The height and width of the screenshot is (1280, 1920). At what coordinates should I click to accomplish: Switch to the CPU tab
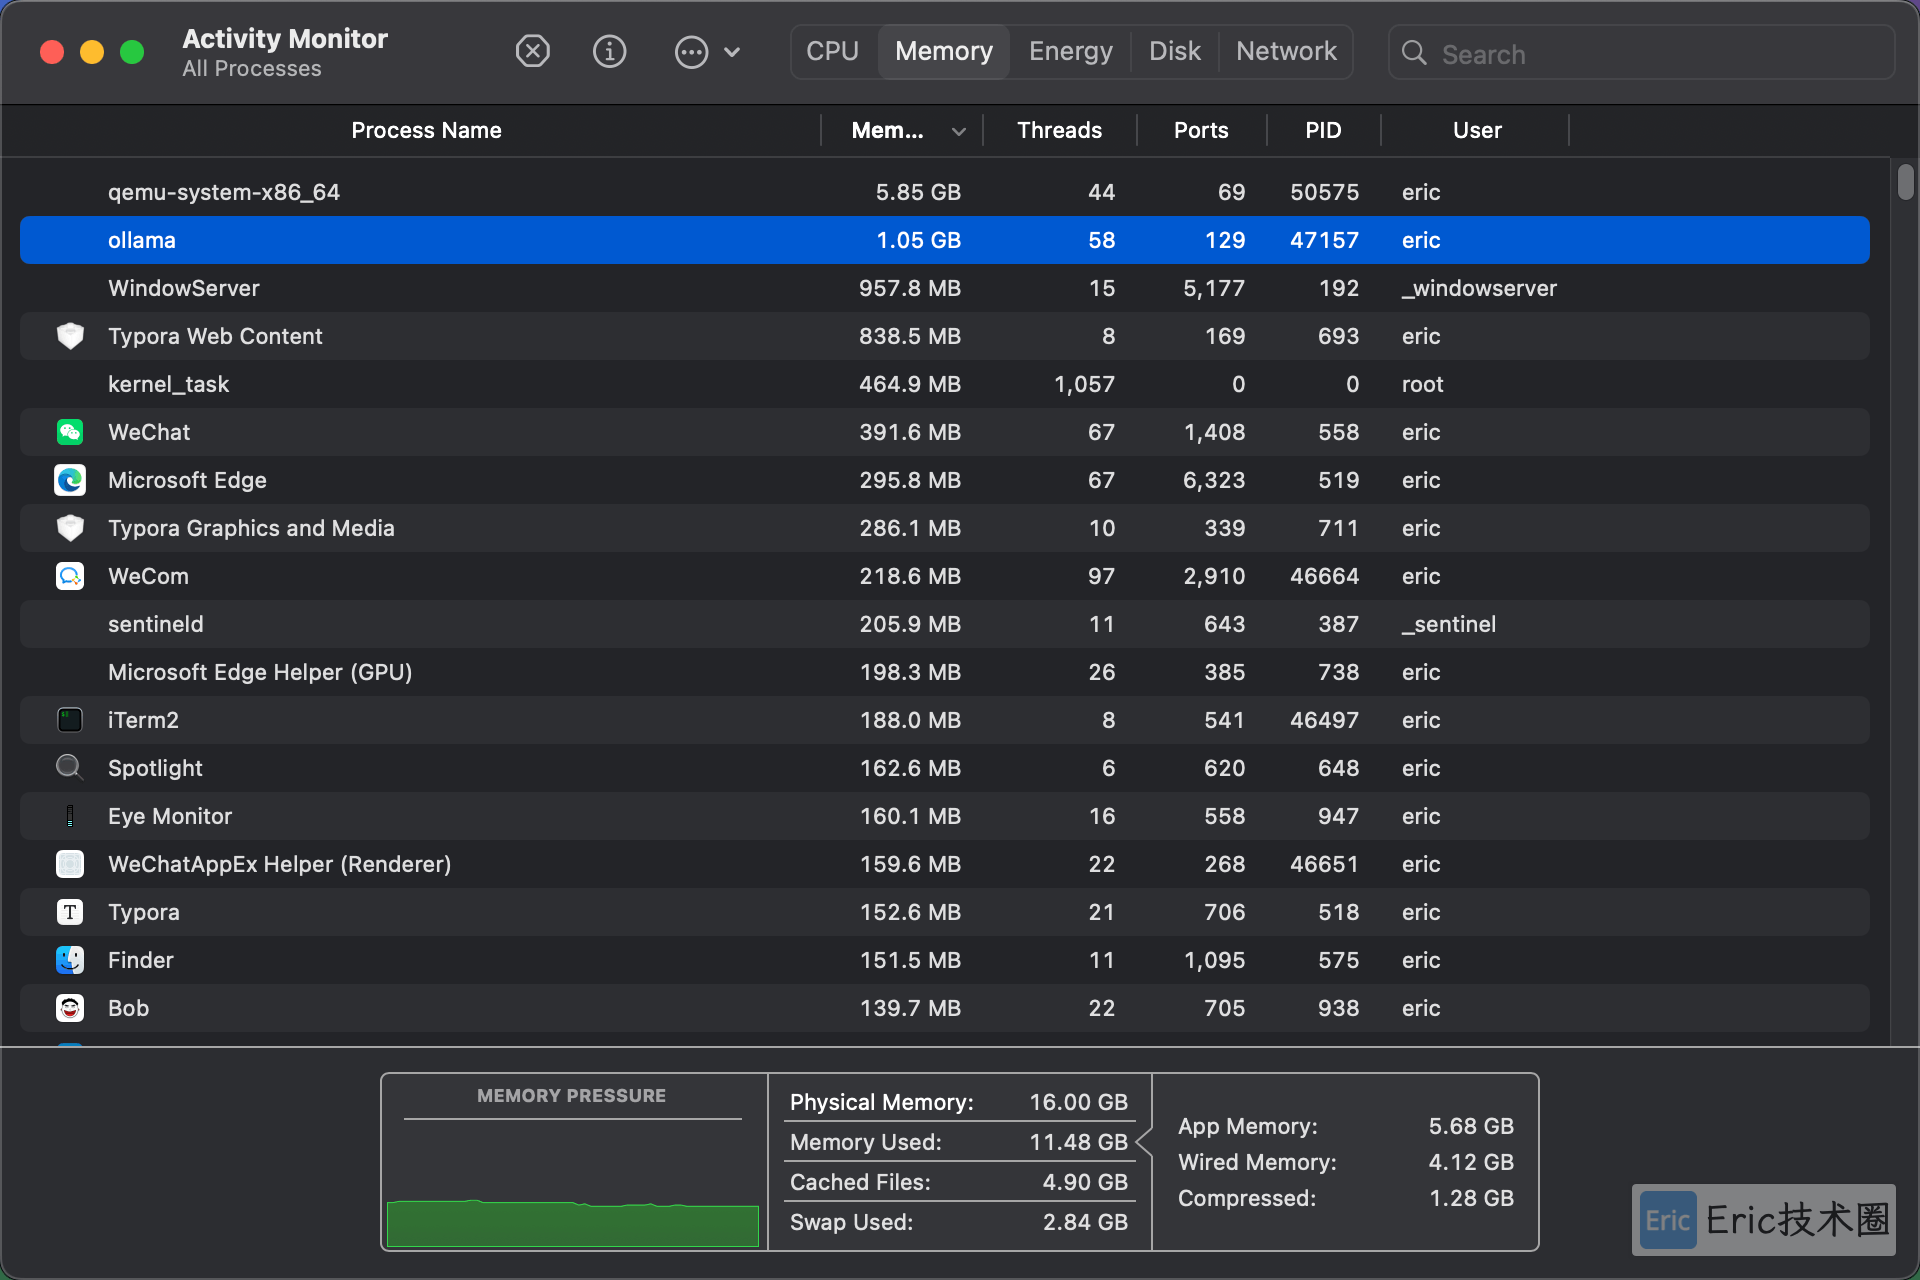pyautogui.click(x=833, y=51)
